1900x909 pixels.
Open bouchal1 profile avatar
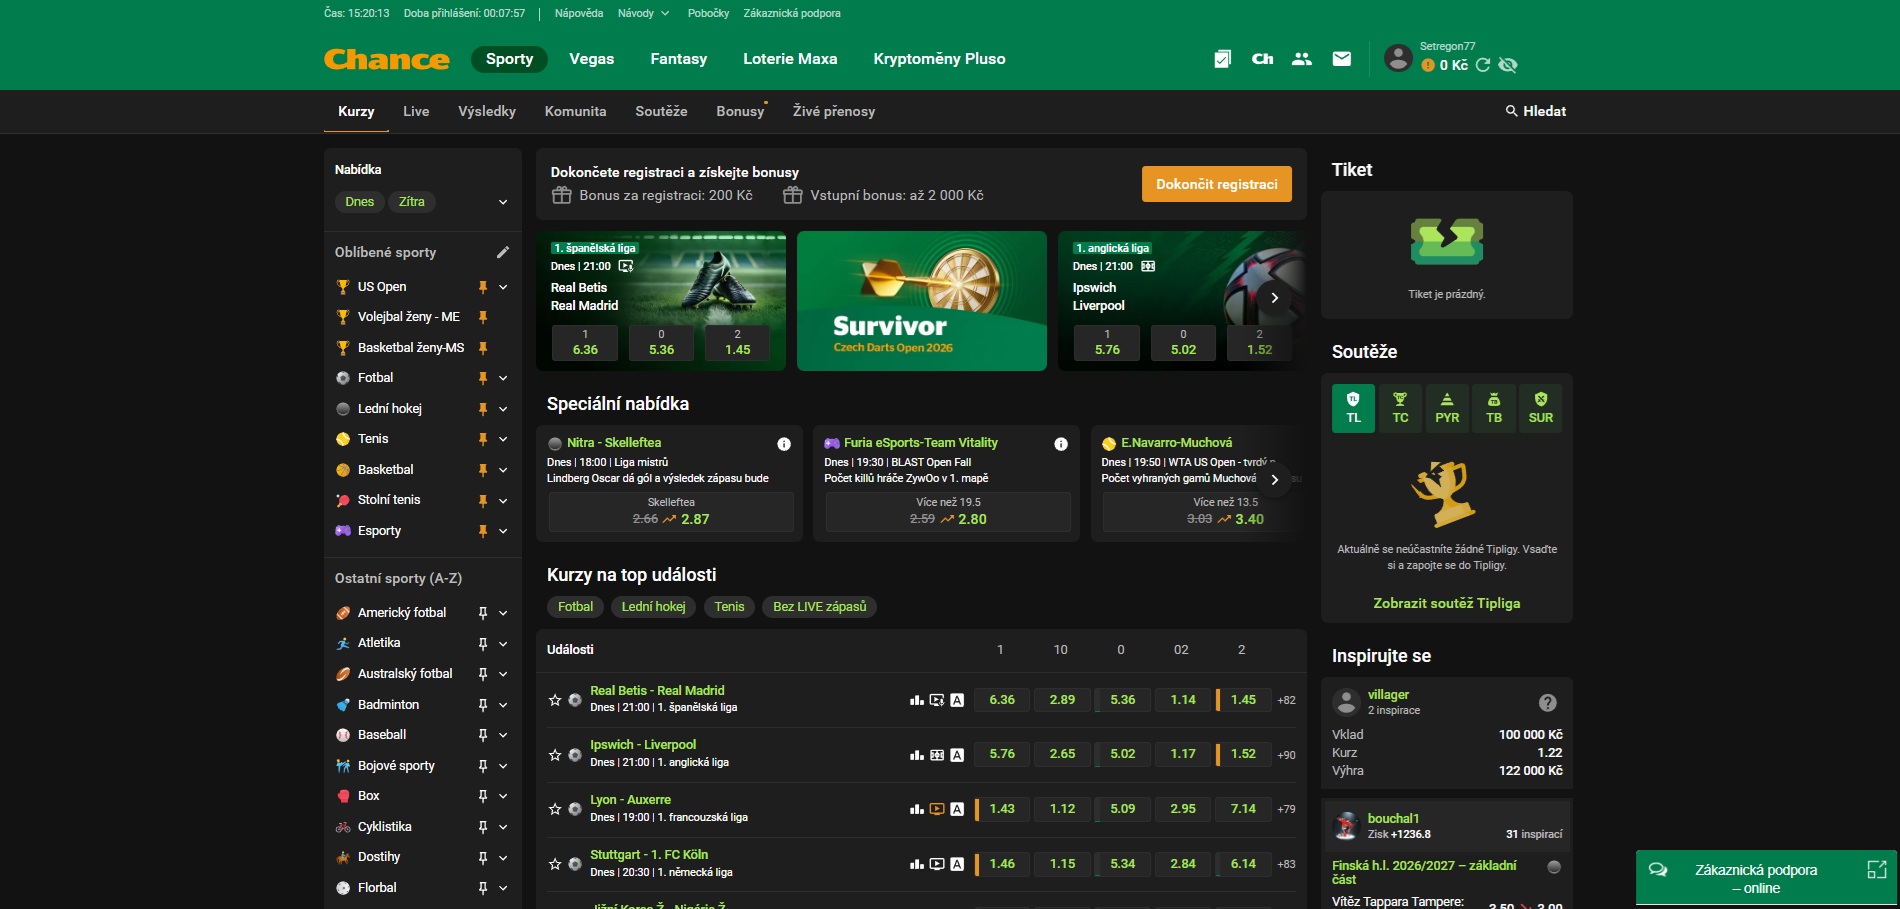pyautogui.click(x=1347, y=826)
